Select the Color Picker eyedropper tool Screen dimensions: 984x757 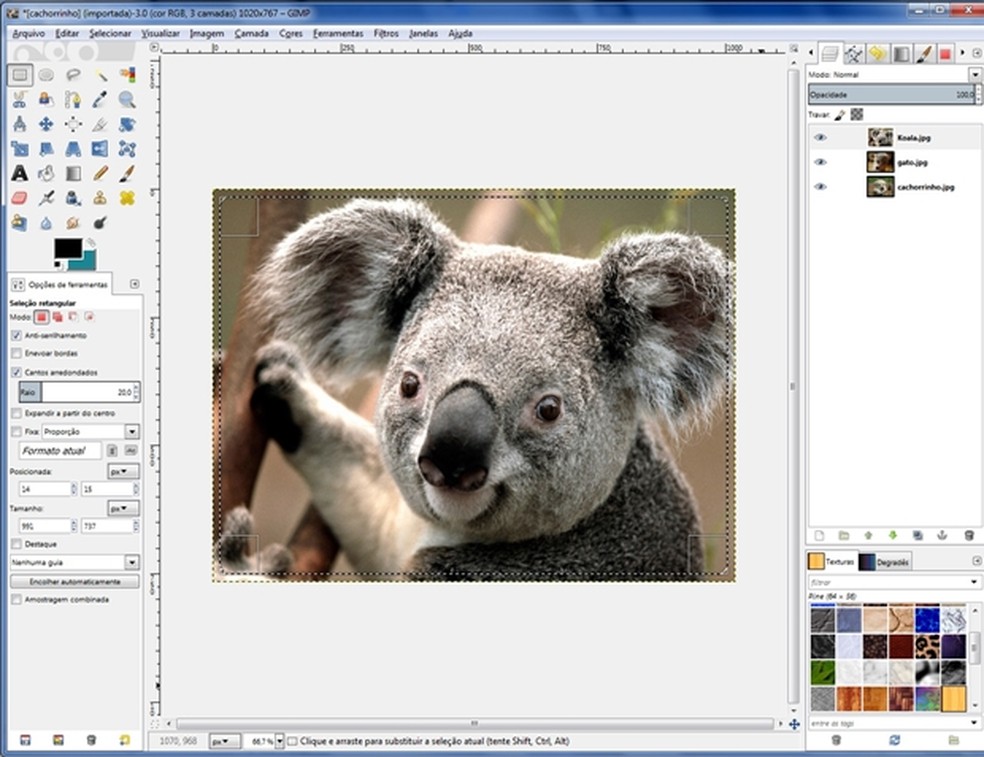(100, 99)
